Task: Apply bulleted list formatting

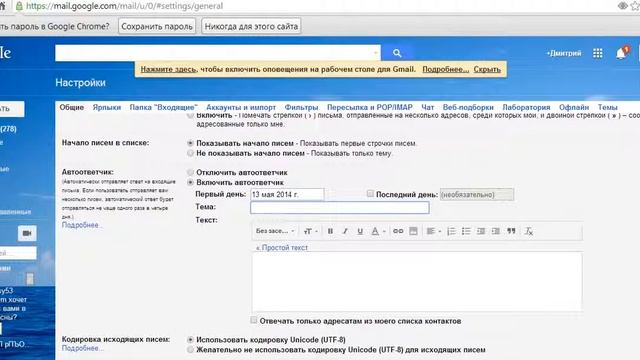Action: click(x=466, y=231)
